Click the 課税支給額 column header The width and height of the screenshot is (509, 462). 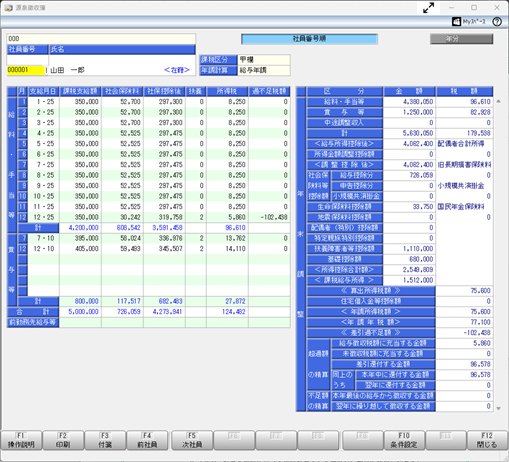(x=80, y=91)
